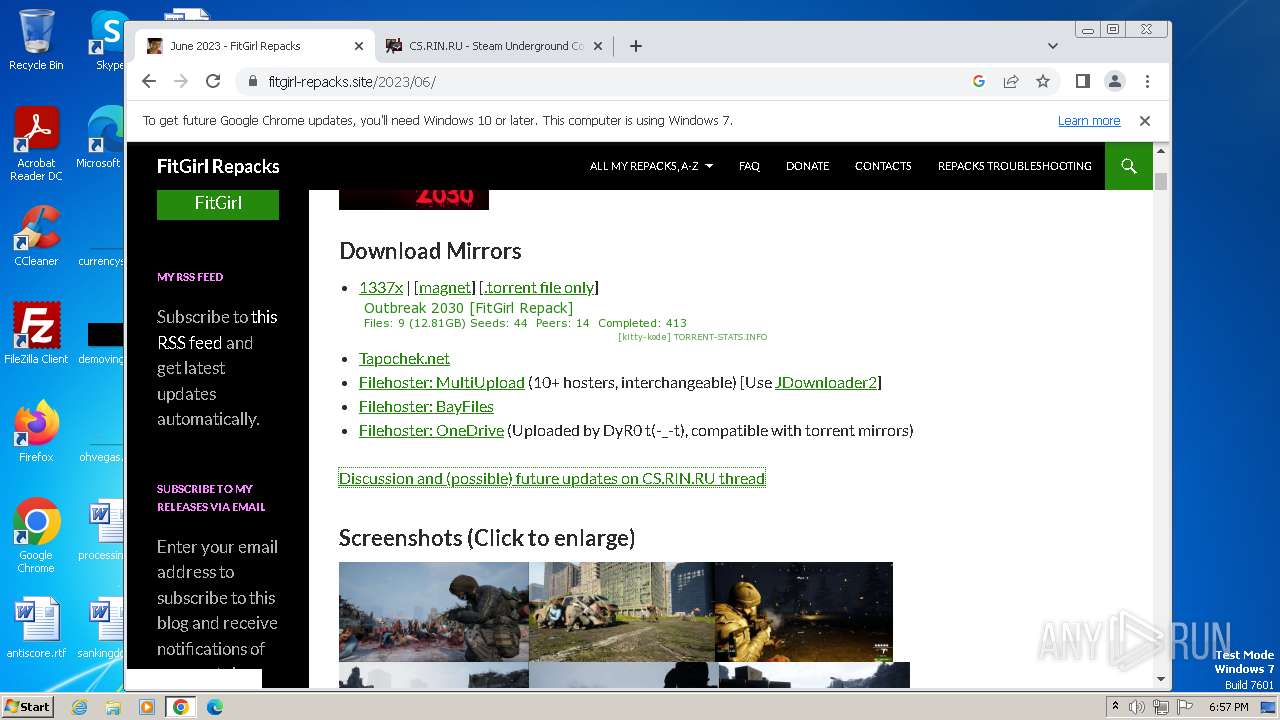
Task: Open the CS.RIN.RU discussion thread link
Action: (x=552, y=478)
